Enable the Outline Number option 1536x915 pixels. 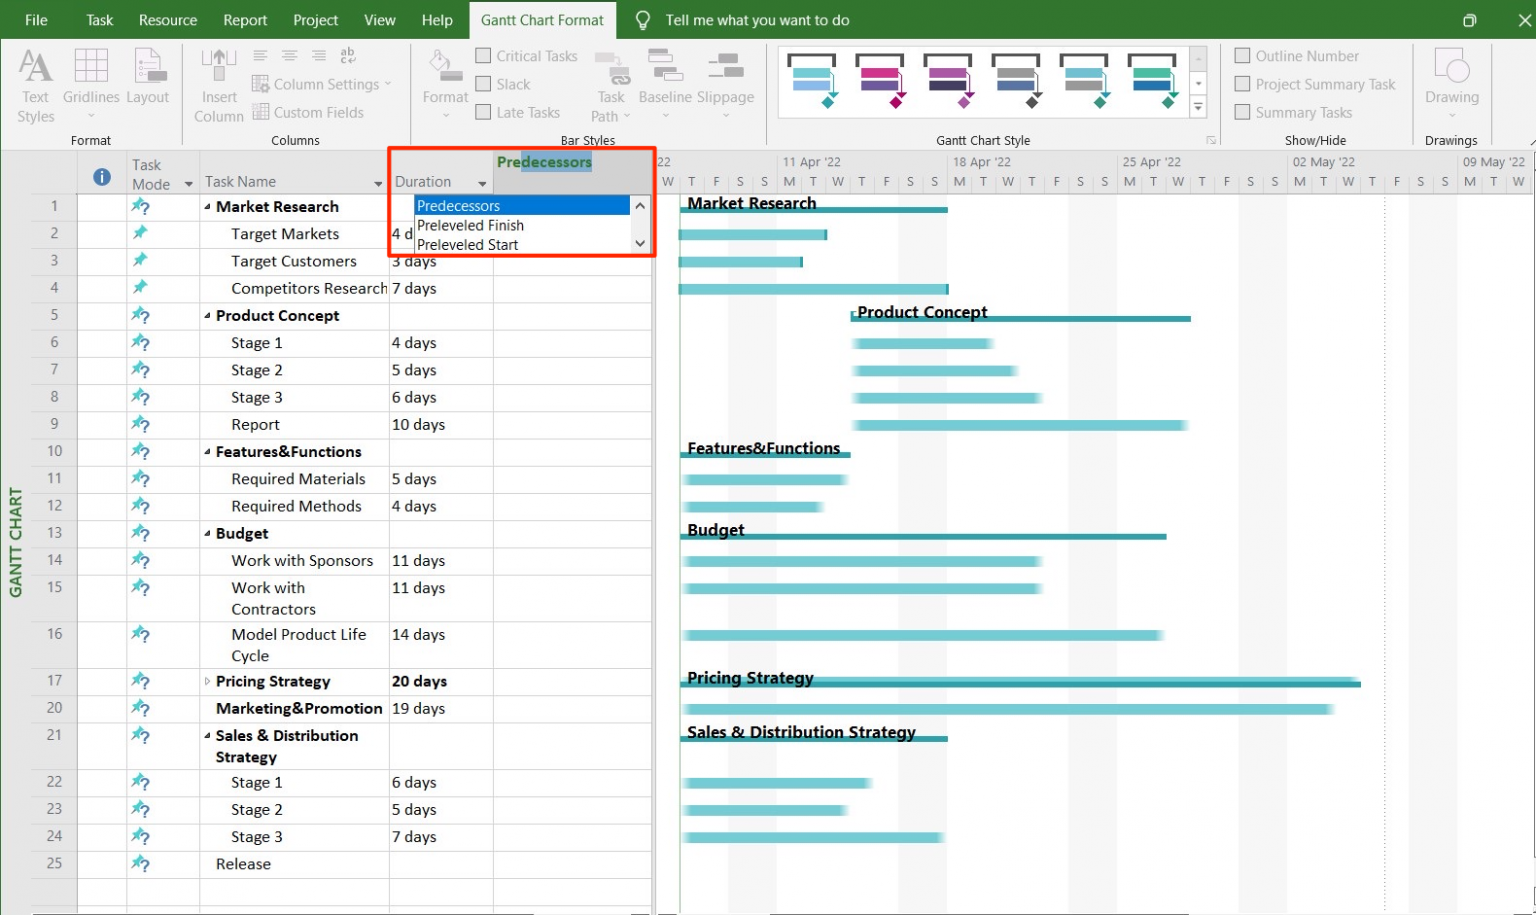[1243, 55]
